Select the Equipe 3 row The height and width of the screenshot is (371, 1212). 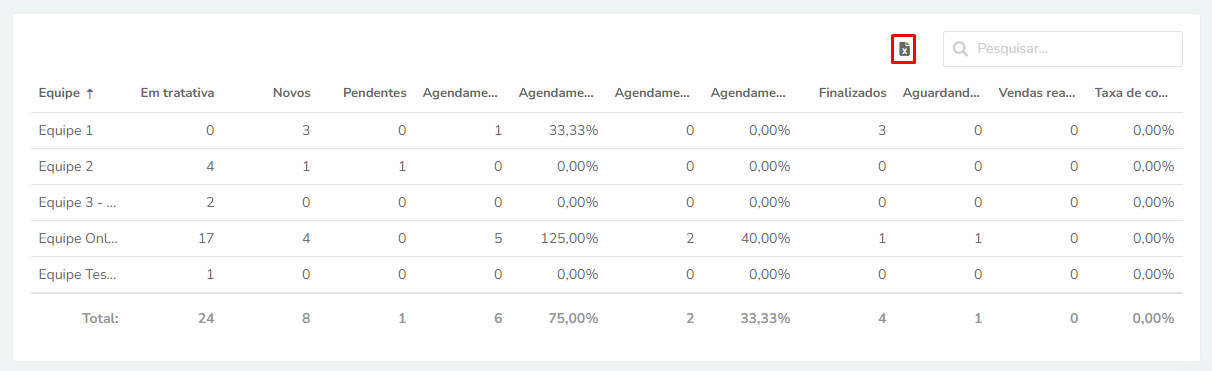click(x=606, y=202)
